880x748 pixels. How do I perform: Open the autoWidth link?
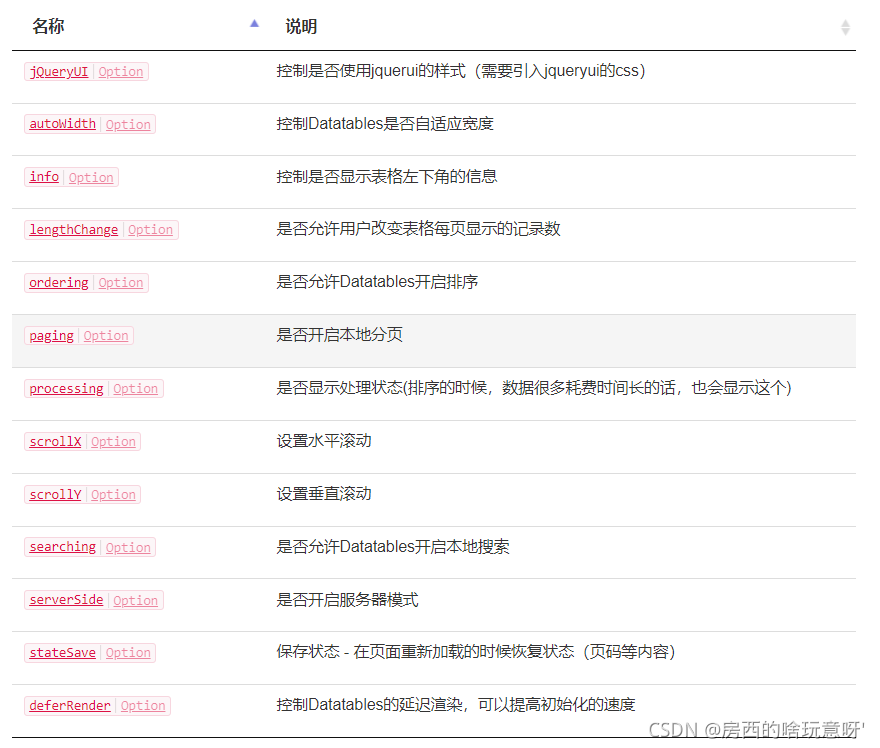(x=62, y=124)
